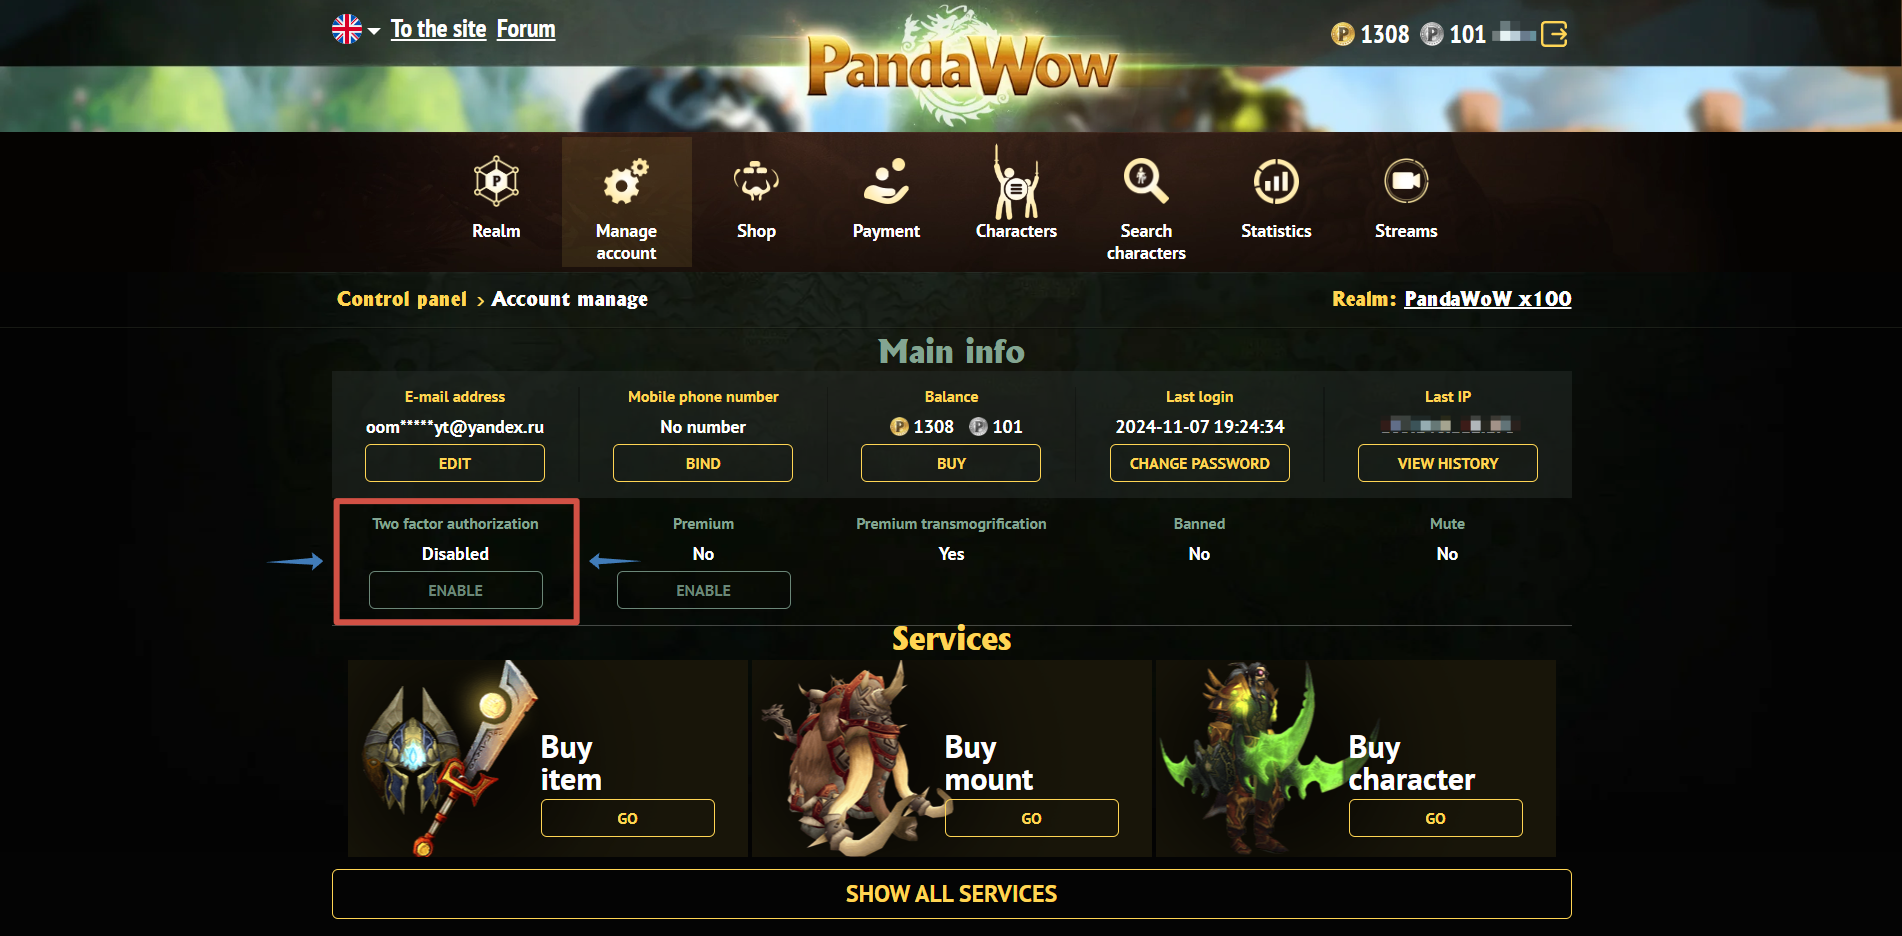Open the Characters icon
The image size is (1902, 936).
click(x=1016, y=181)
